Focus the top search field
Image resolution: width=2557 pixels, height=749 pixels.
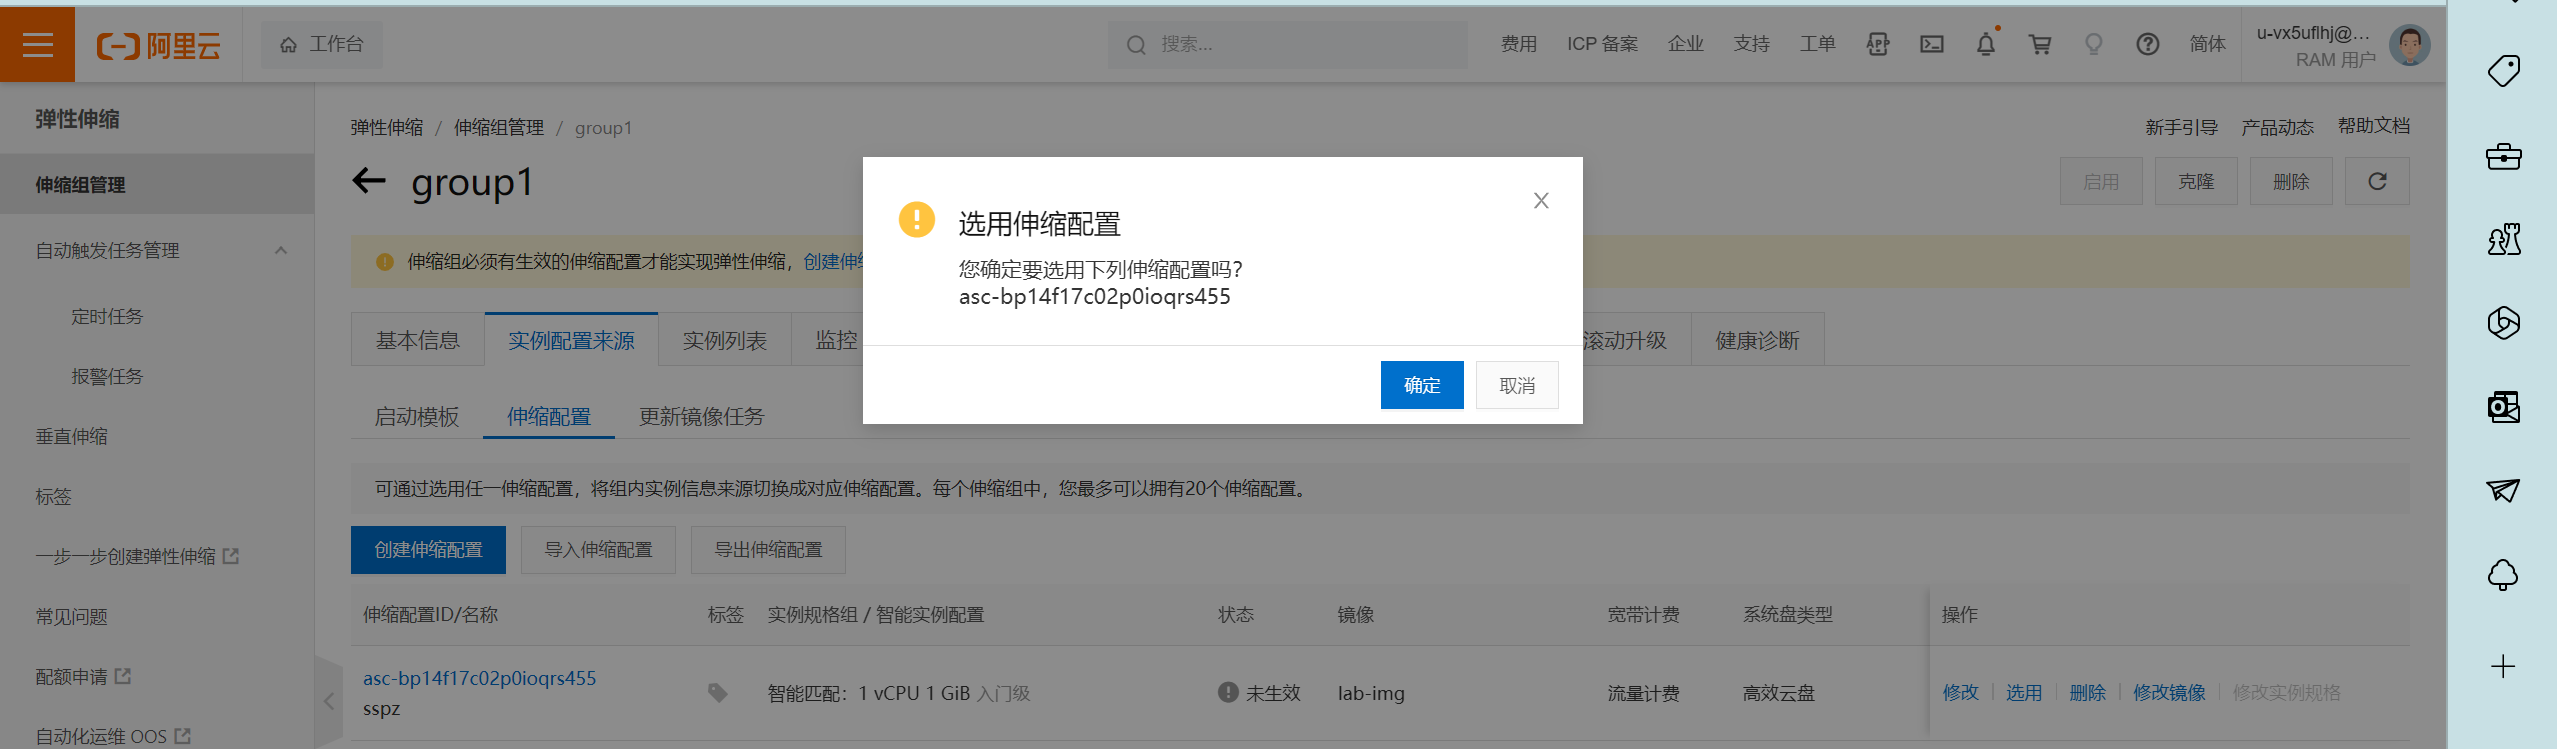[x=1287, y=45]
